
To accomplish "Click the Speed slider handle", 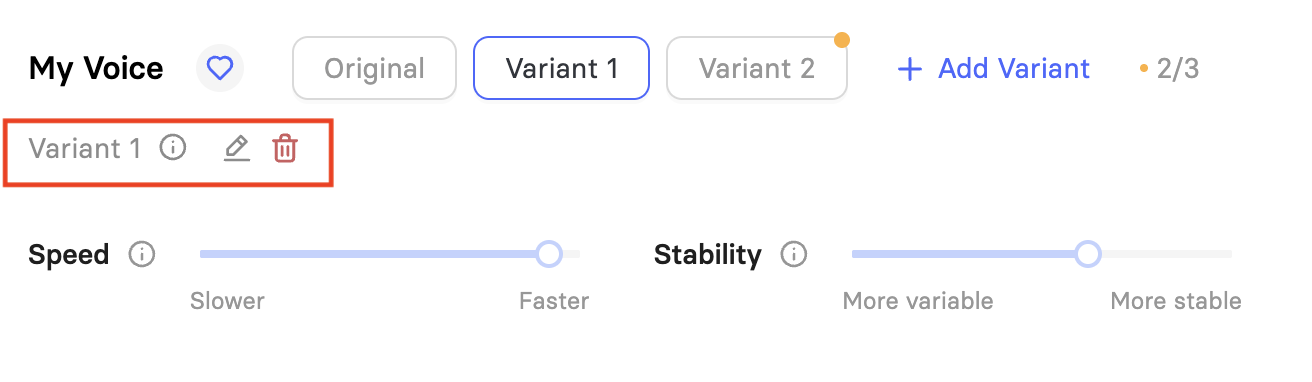I will click(x=549, y=254).
